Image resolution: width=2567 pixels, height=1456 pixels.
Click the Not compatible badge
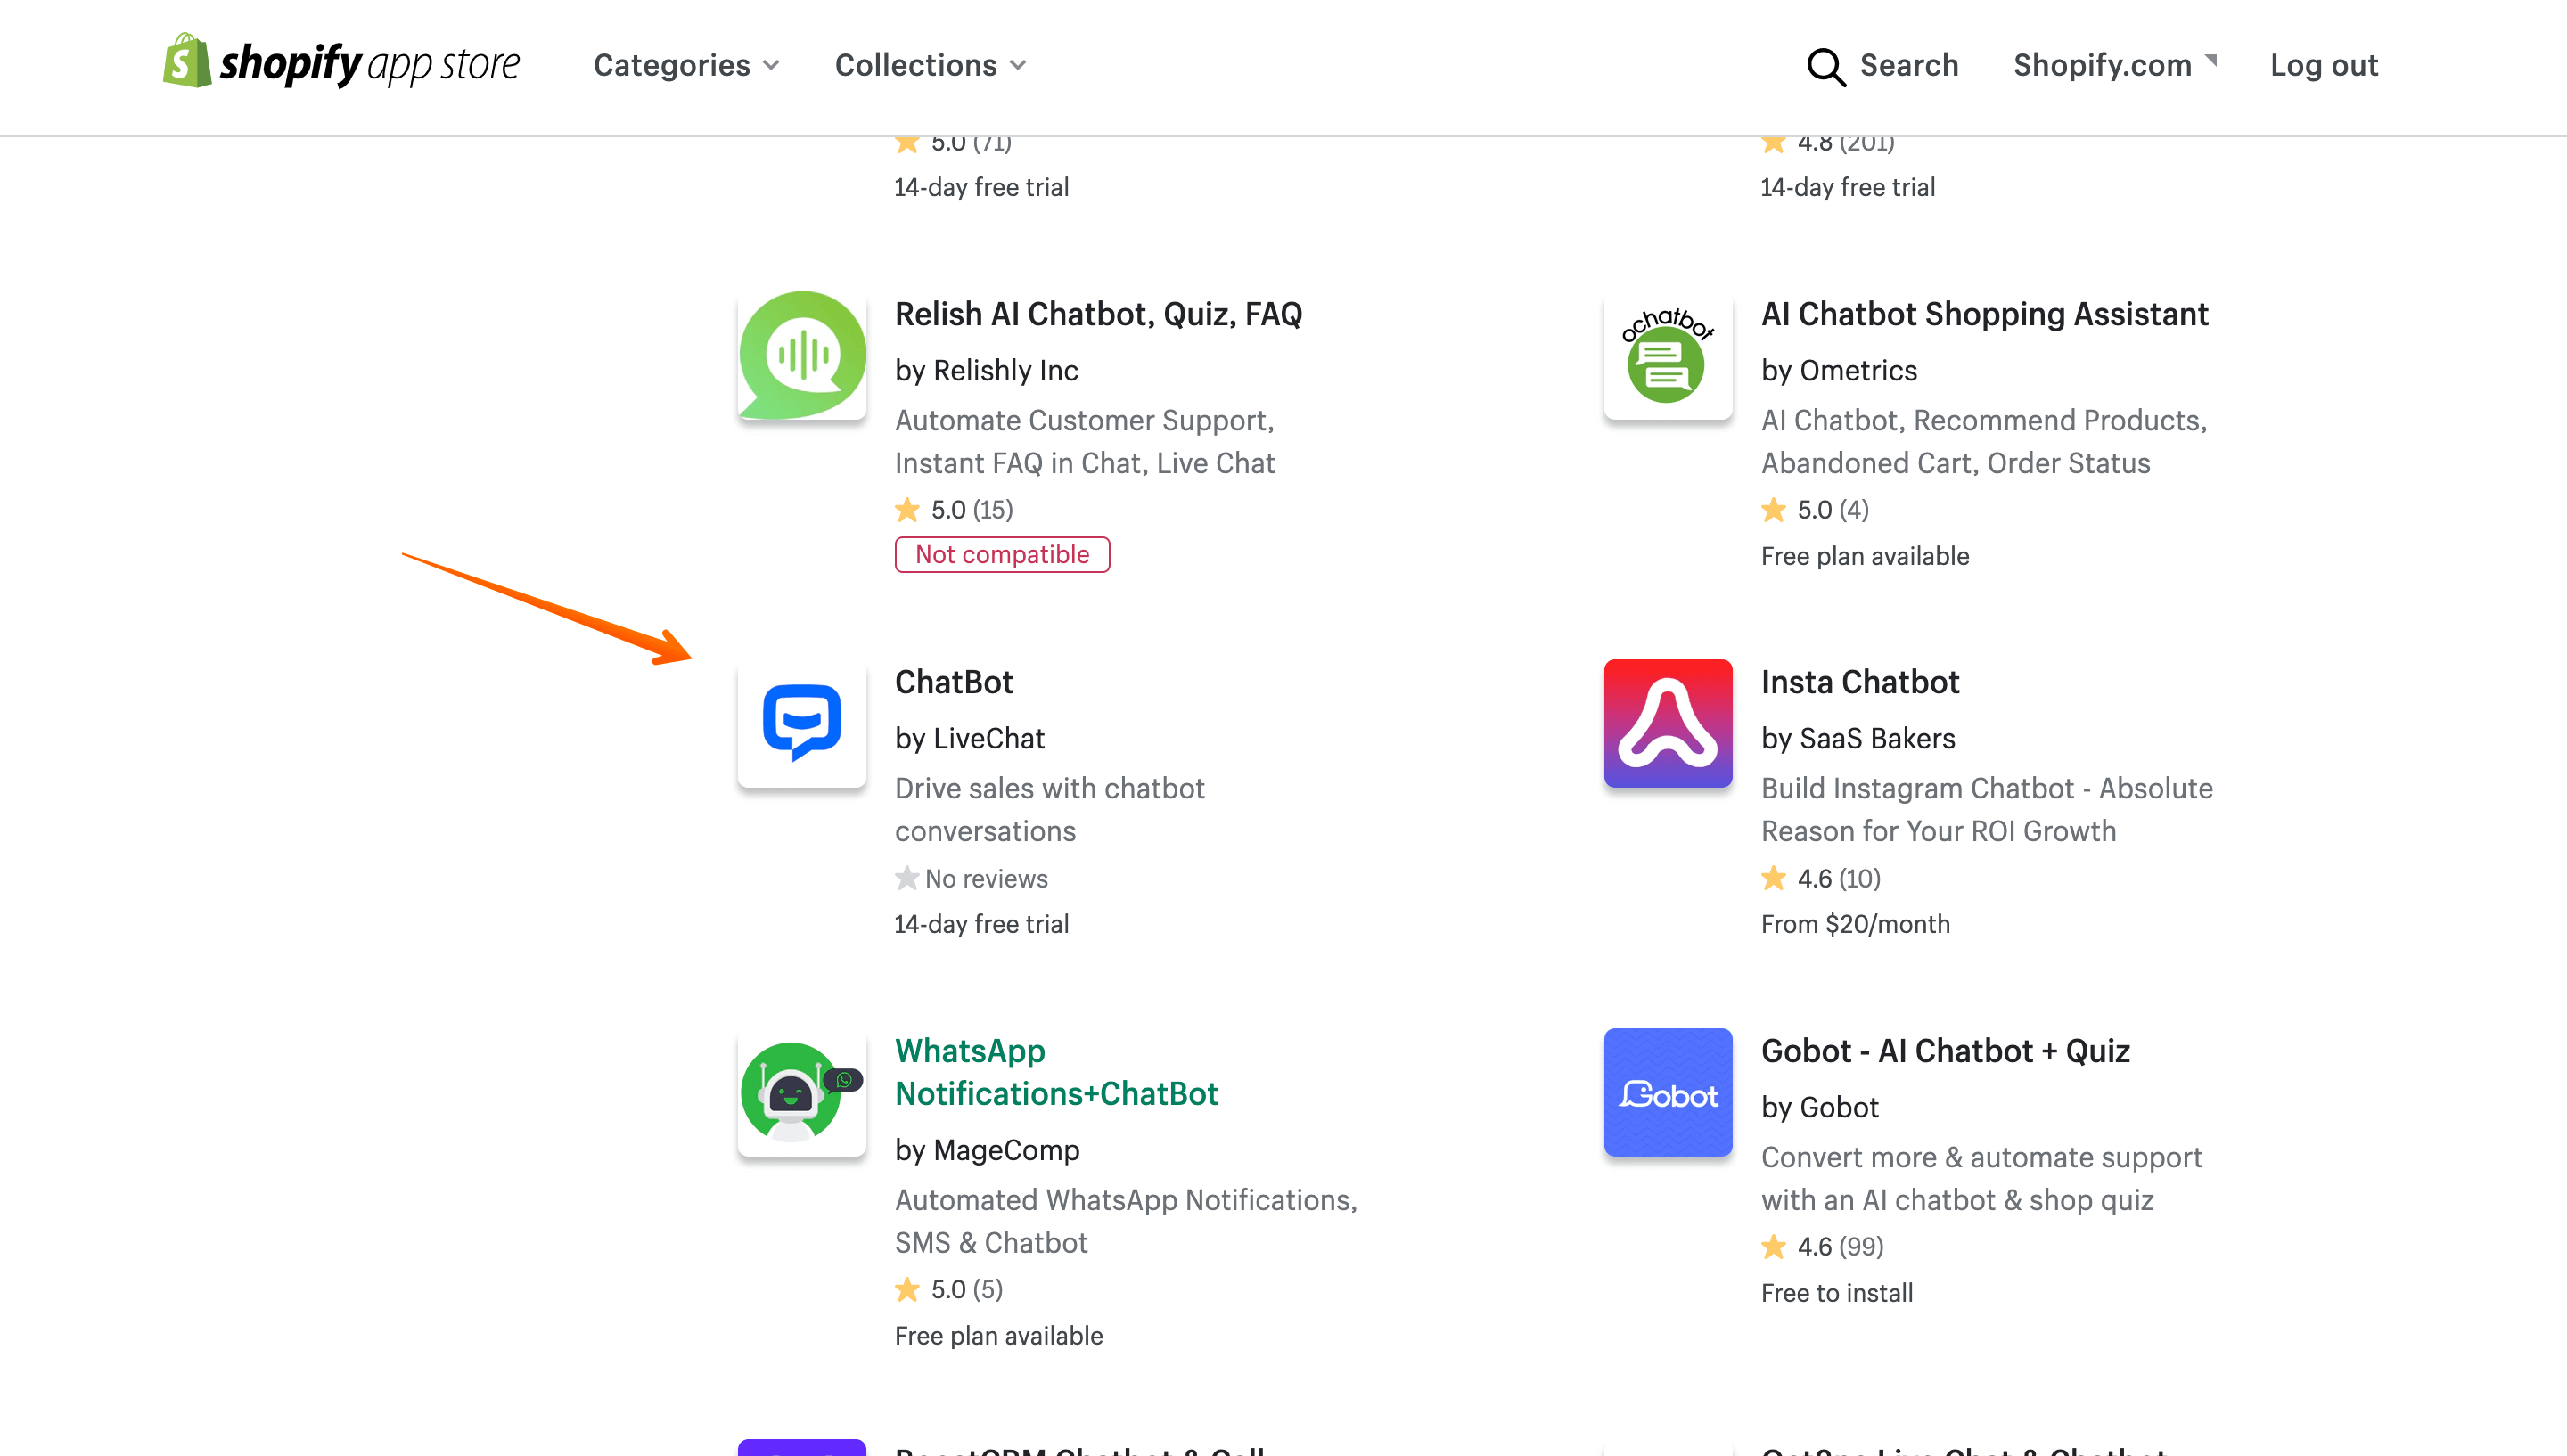click(x=1002, y=554)
